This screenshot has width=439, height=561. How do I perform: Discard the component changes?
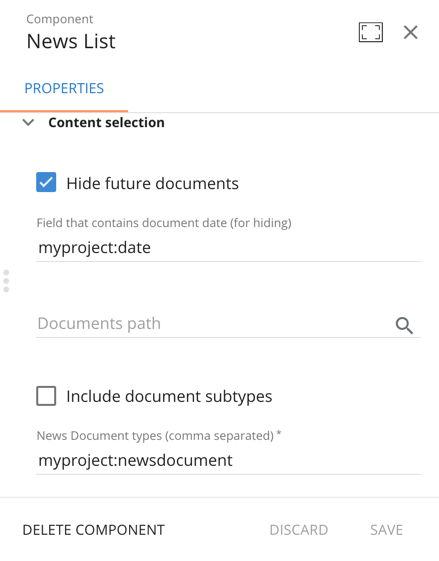[x=299, y=530]
